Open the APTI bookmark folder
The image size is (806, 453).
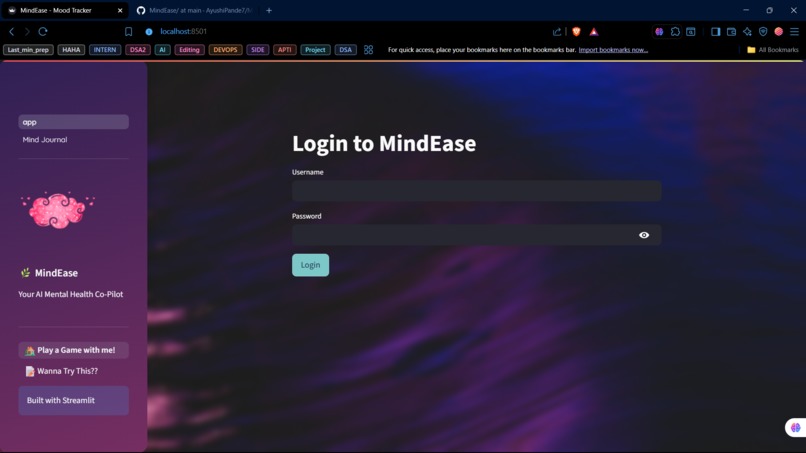[284, 50]
